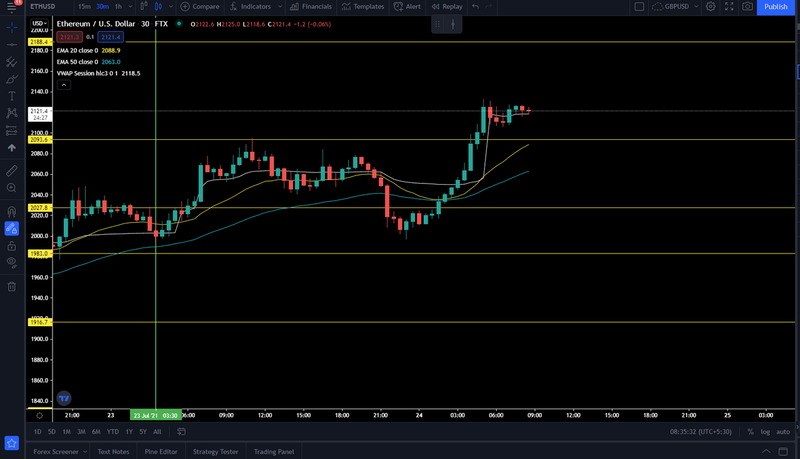Toggle lock all drawing tools
The height and width of the screenshot is (459, 800).
(12, 246)
